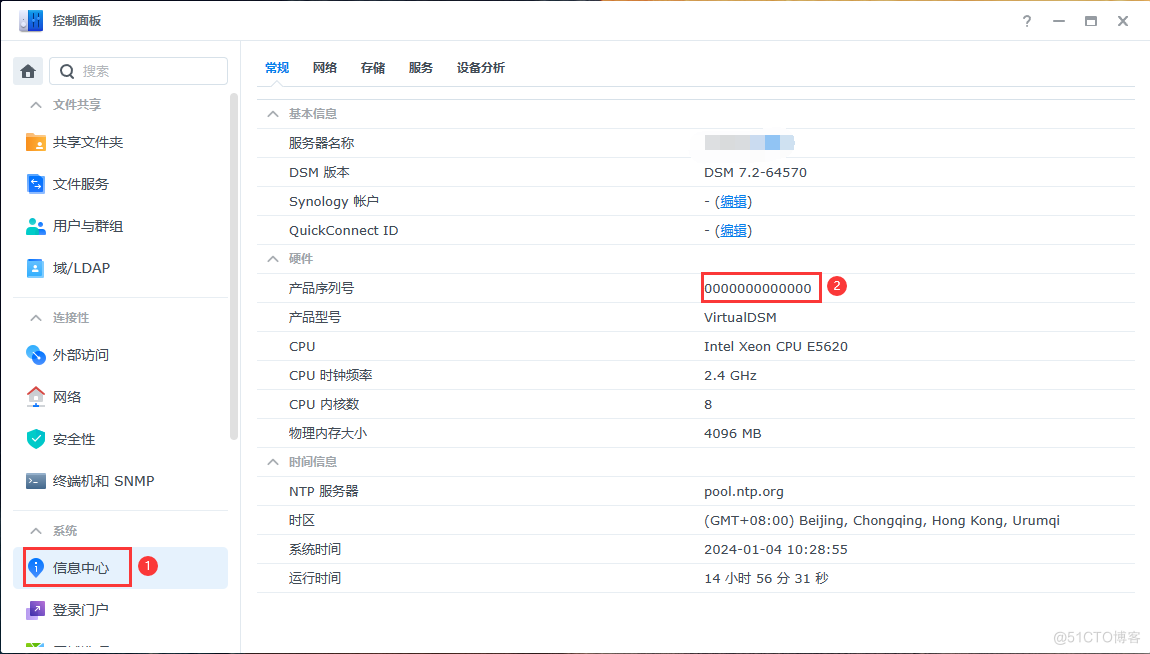Select 共享文件夹 label in sidebar

(x=88, y=142)
